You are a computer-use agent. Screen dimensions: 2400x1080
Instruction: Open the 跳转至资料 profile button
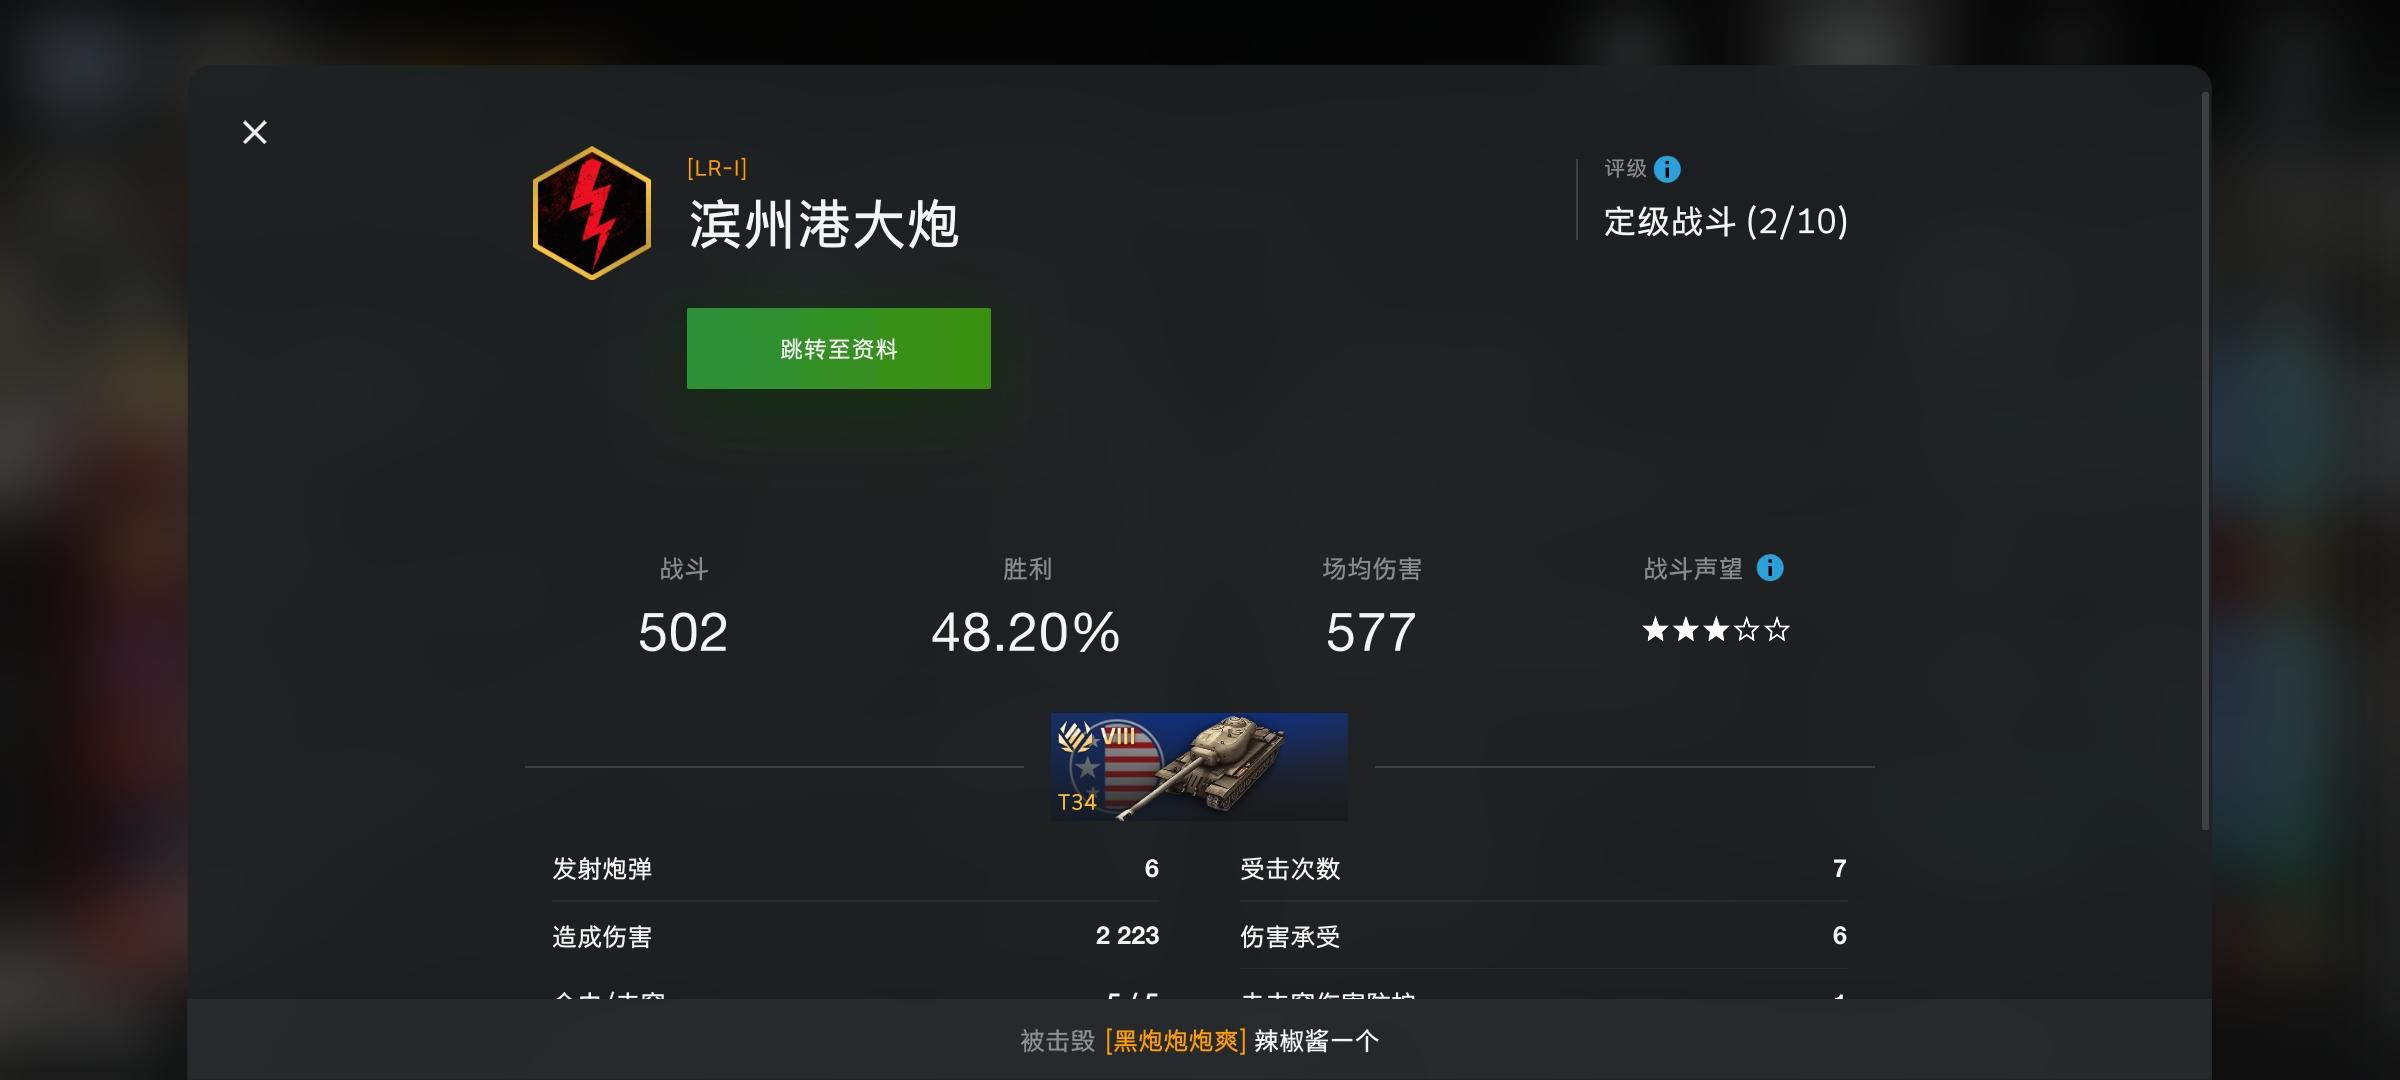click(x=838, y=348)
